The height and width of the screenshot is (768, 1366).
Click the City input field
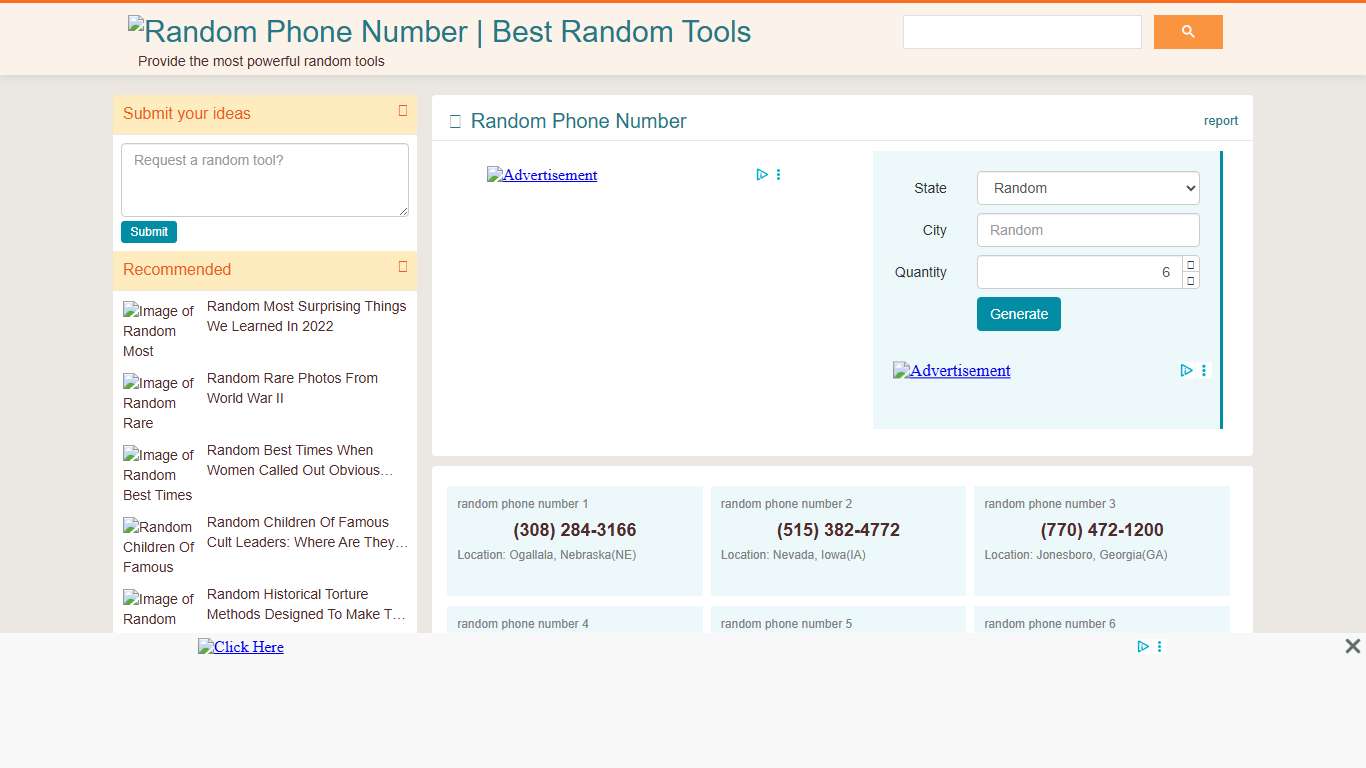pos(1088,230)
